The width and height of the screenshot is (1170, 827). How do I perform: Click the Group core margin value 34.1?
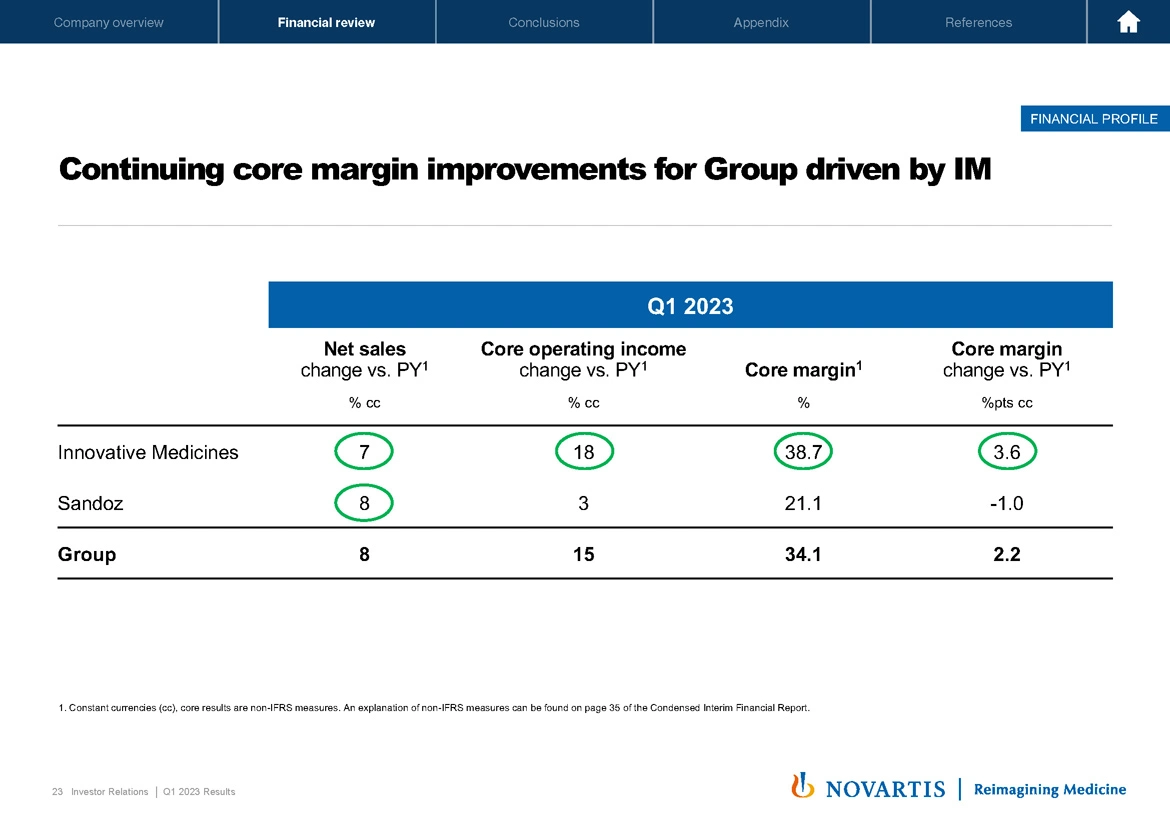click(803, 554)
